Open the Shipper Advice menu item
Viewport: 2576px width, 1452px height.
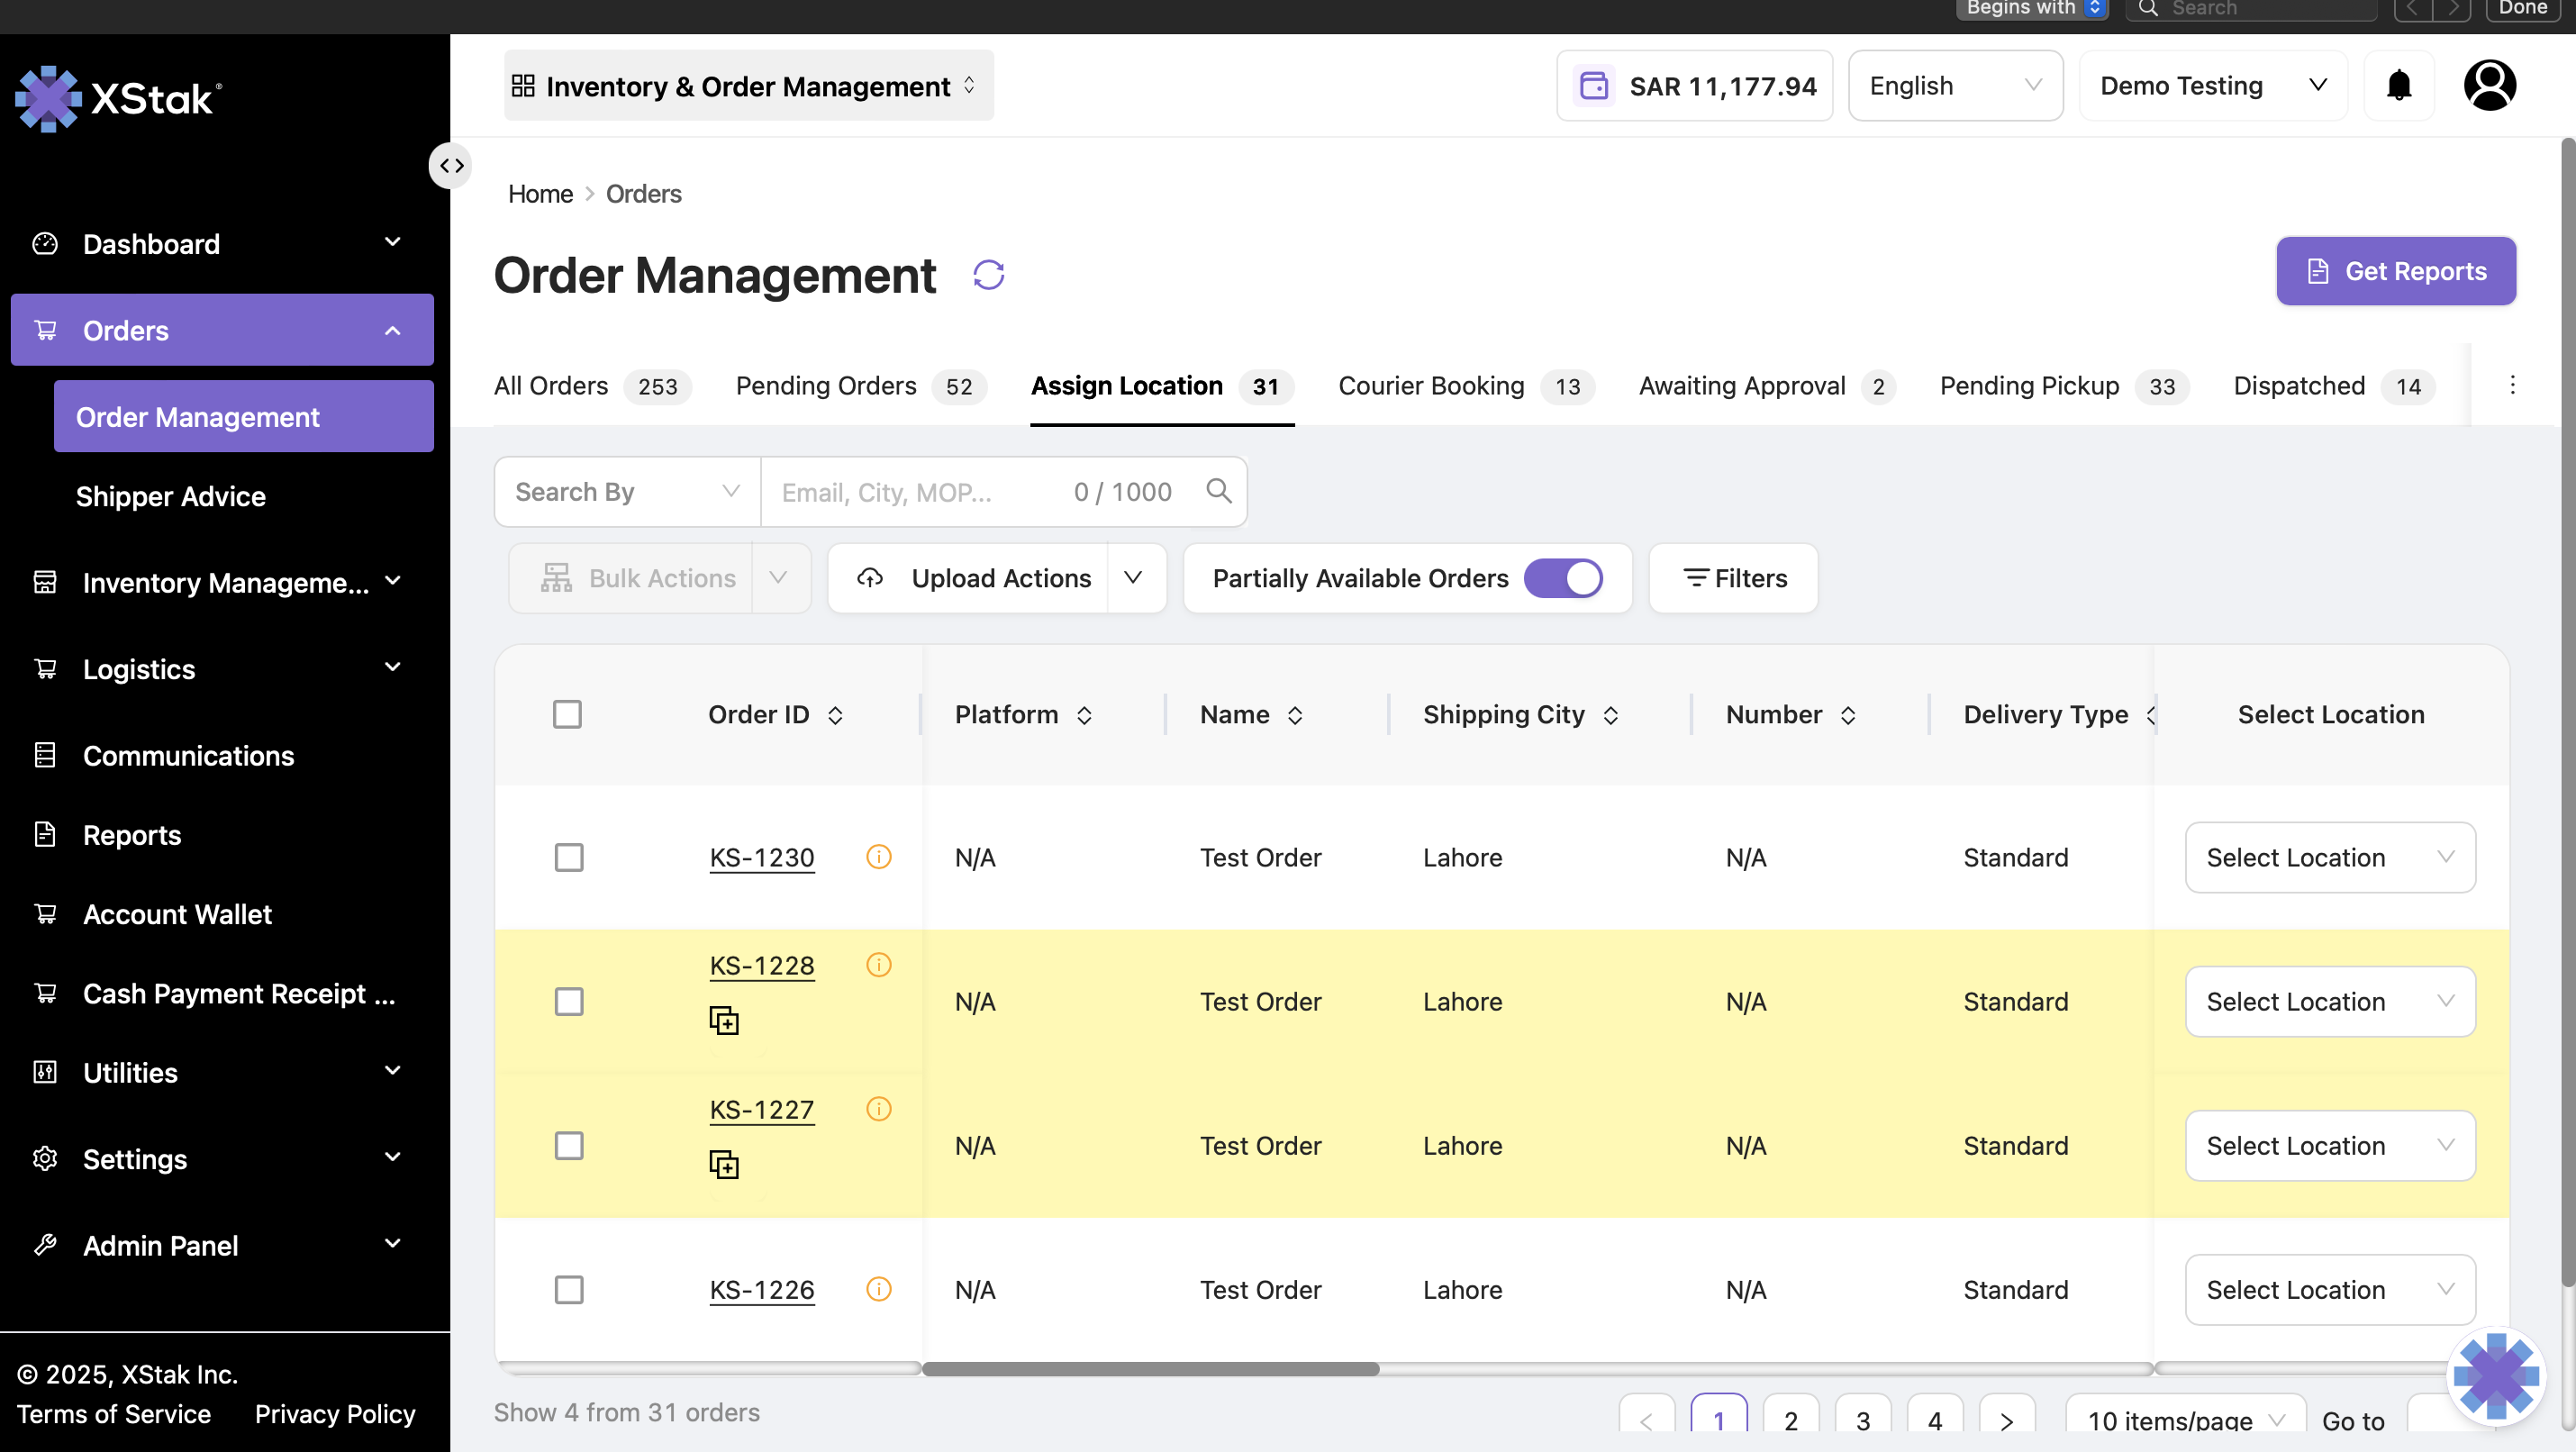click(171, 496)
